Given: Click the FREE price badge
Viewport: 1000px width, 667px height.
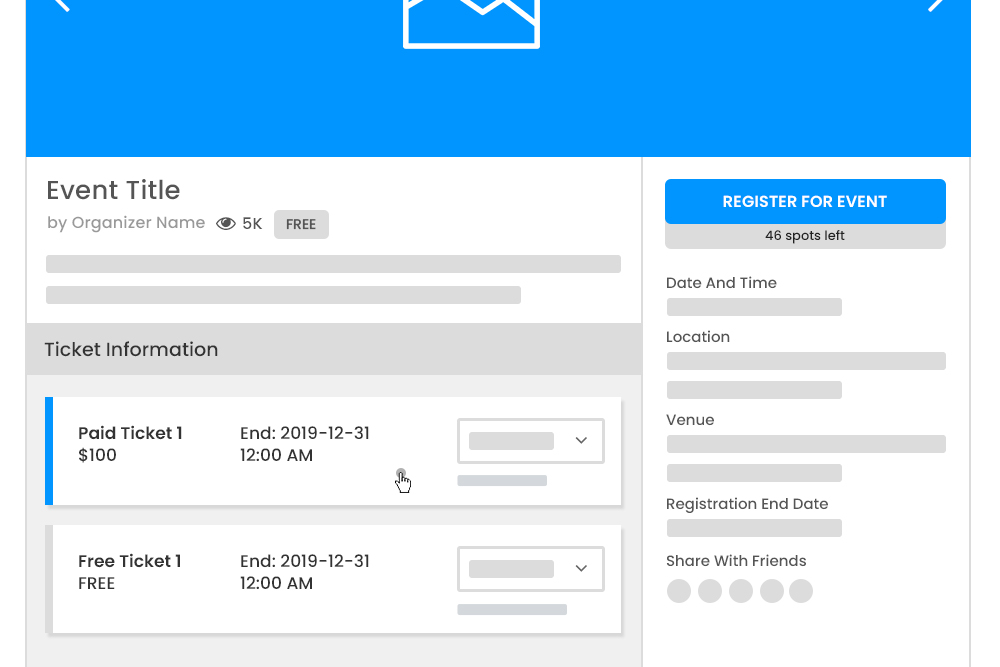Looking at the screenshot, I should (301, 224).
